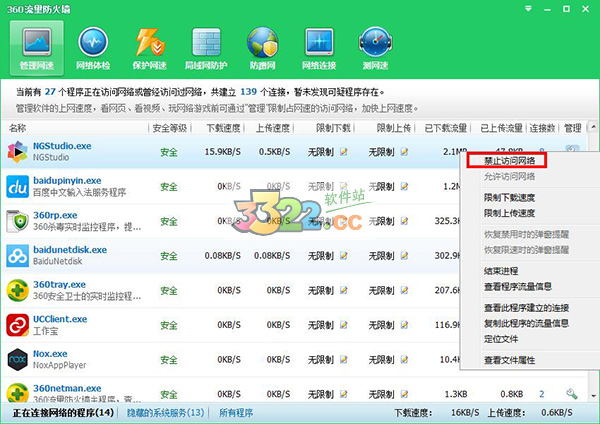Viewport: 600px width, 424px height.
Task: Switch to 隐藏的系统服务(13) tab
Action: [x=165, y=413]
